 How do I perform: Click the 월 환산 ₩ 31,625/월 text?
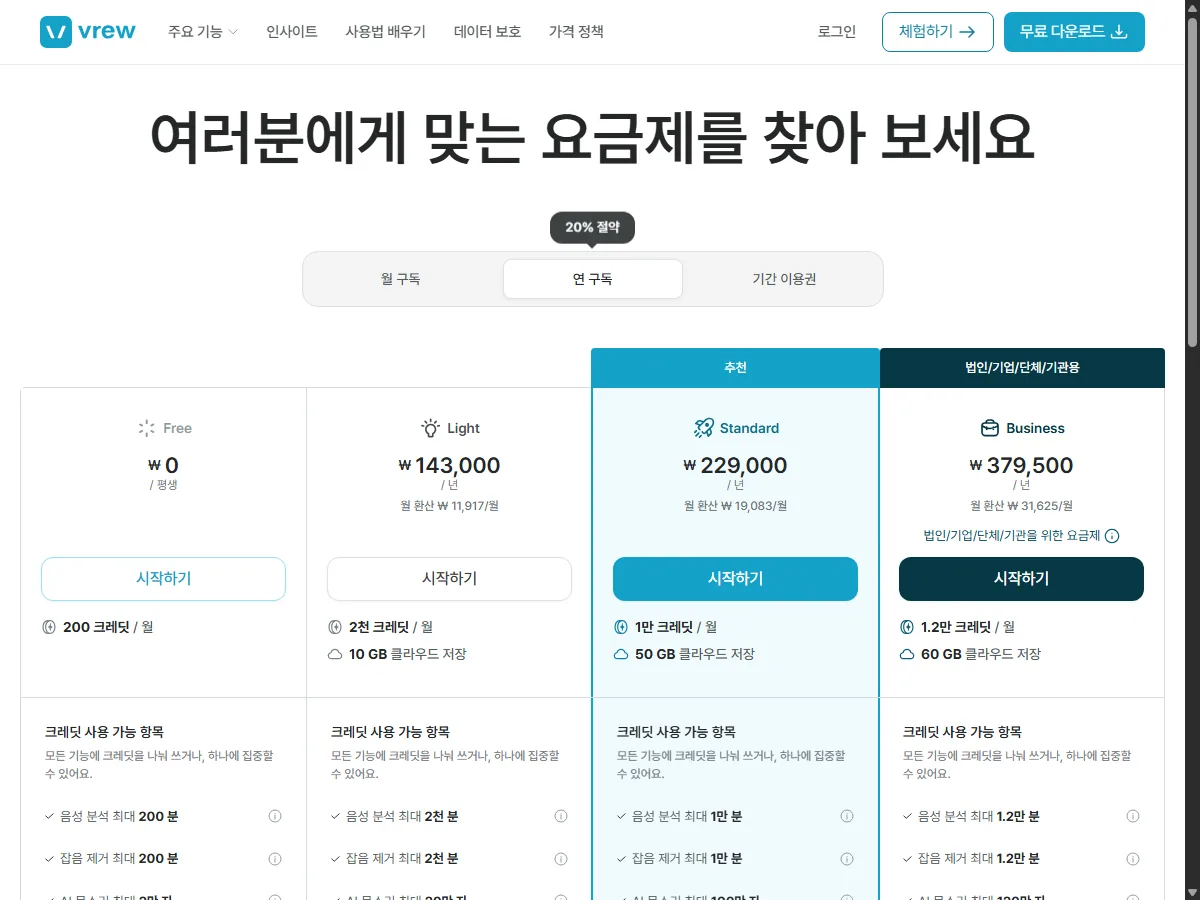[x=1021, y=506]
